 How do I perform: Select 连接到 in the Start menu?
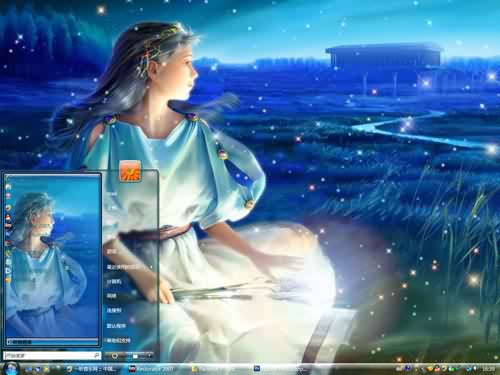click(x=114, y=310)
